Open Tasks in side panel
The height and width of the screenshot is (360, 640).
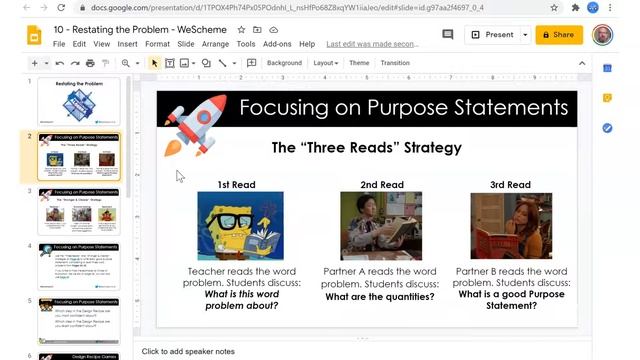click(607, 128)
